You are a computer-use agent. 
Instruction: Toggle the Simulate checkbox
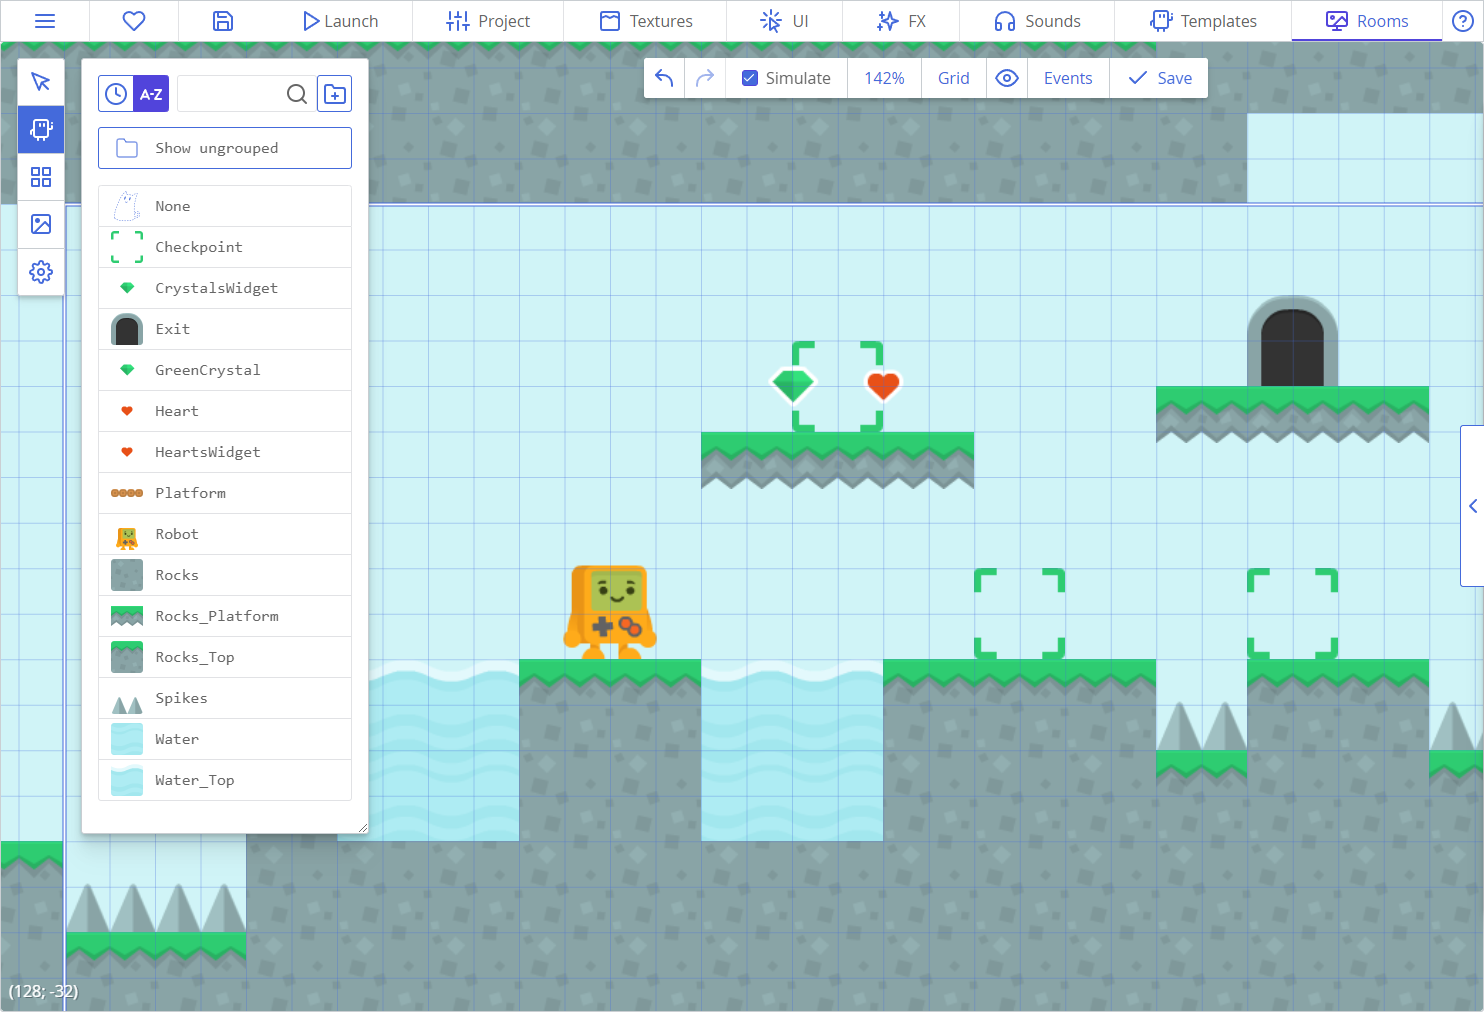coord(750,78)
